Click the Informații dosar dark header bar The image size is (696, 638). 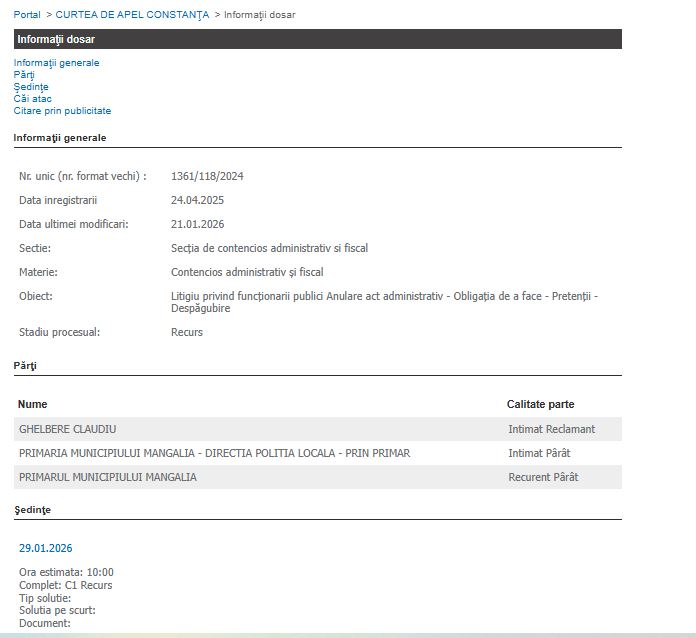tap(317, 39)
